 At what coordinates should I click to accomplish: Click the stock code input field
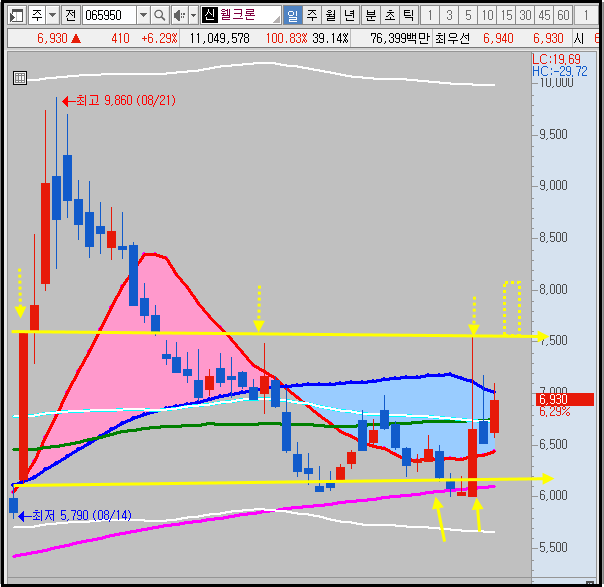(109, 15)
